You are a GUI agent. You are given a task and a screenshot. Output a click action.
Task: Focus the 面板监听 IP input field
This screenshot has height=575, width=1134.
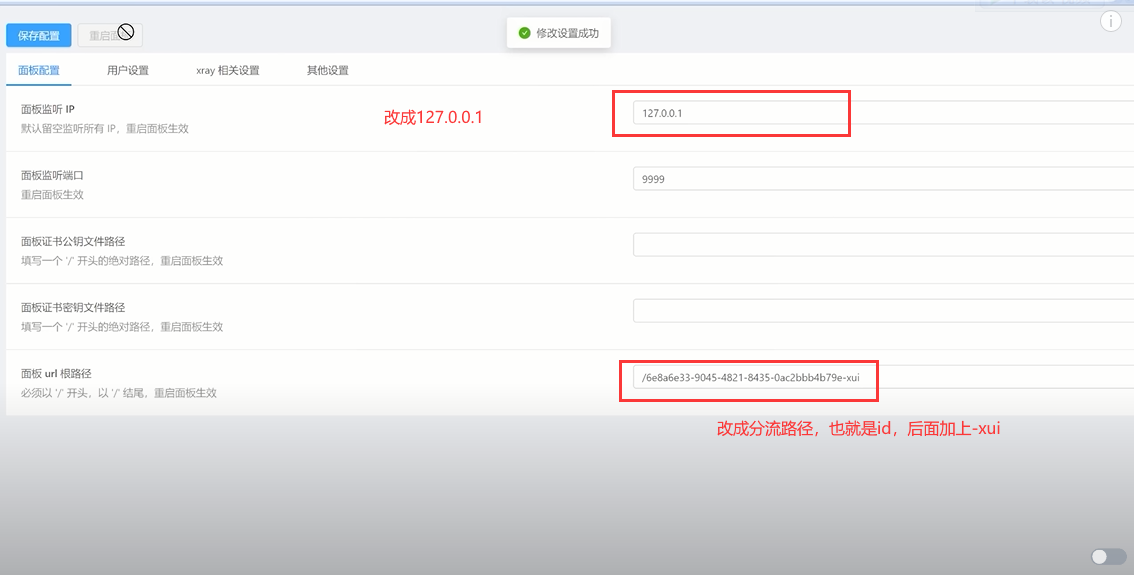pos(880,113)
